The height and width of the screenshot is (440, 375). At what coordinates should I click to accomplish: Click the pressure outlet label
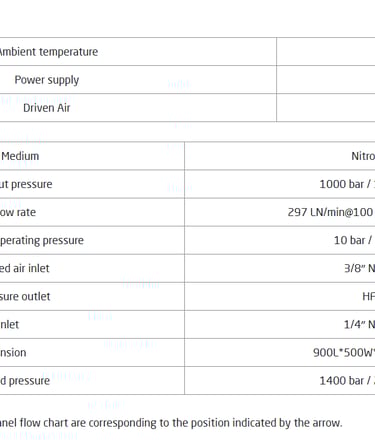click(x=25, y=296)
